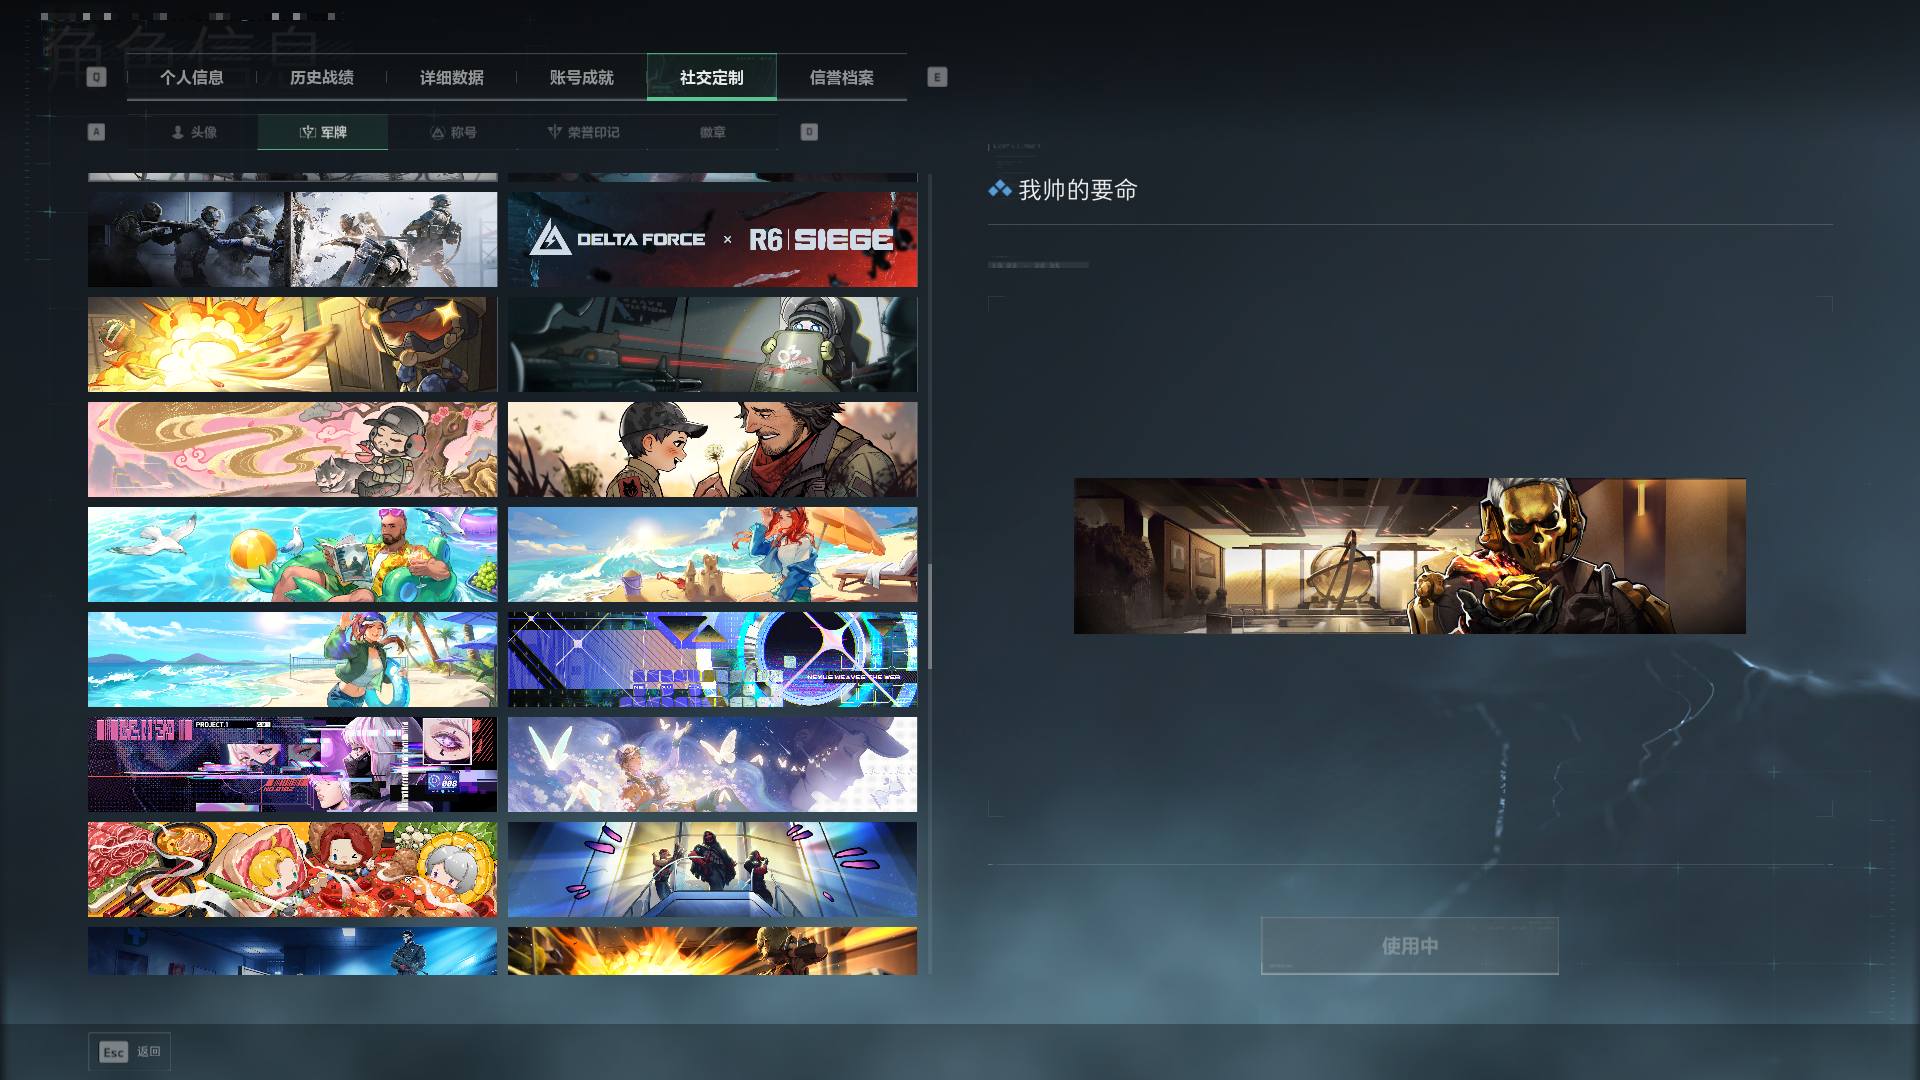Click the Q previous-tab key icon

pyautogui.click(x=96, y=77)
